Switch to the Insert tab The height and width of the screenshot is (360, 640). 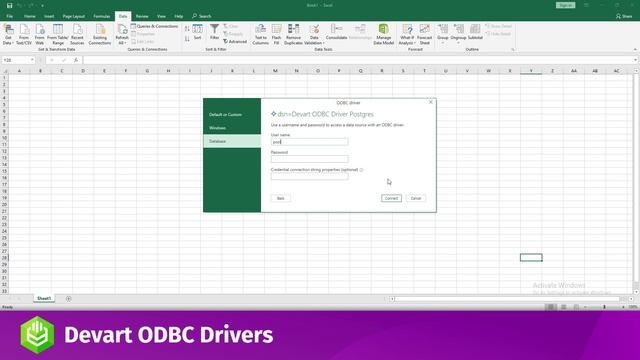pos(49,16)
